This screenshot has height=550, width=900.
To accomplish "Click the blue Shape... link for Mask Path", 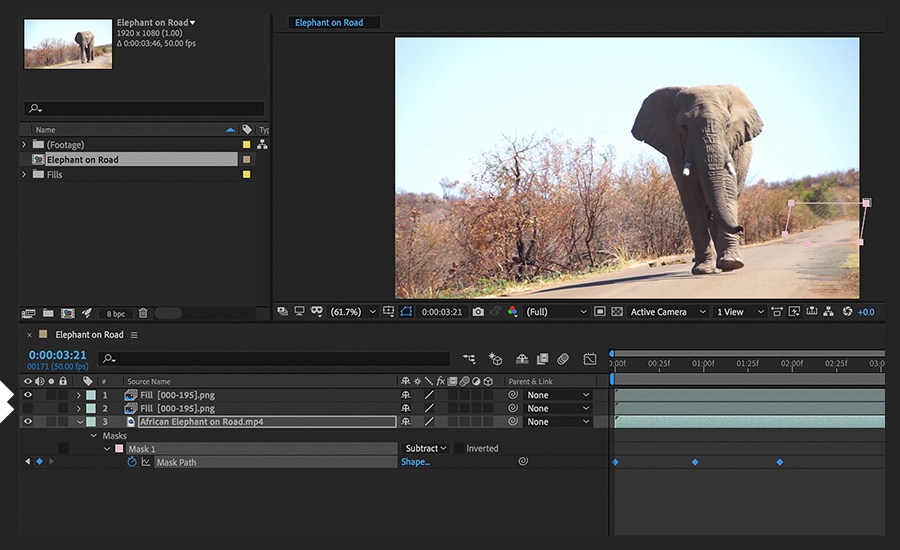I will 415,462.
